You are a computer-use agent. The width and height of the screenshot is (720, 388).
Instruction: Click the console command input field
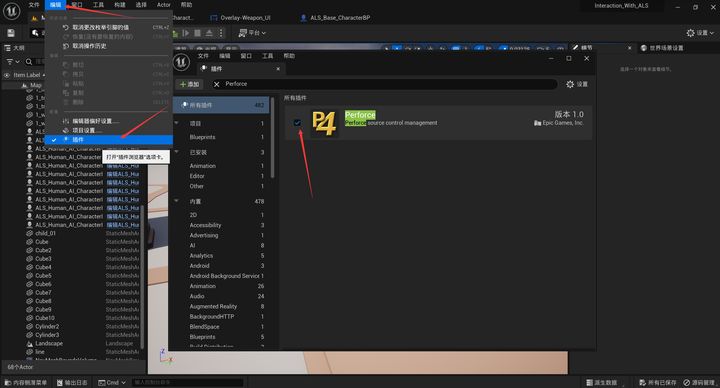pyautogui.click(x=187, y=382)
